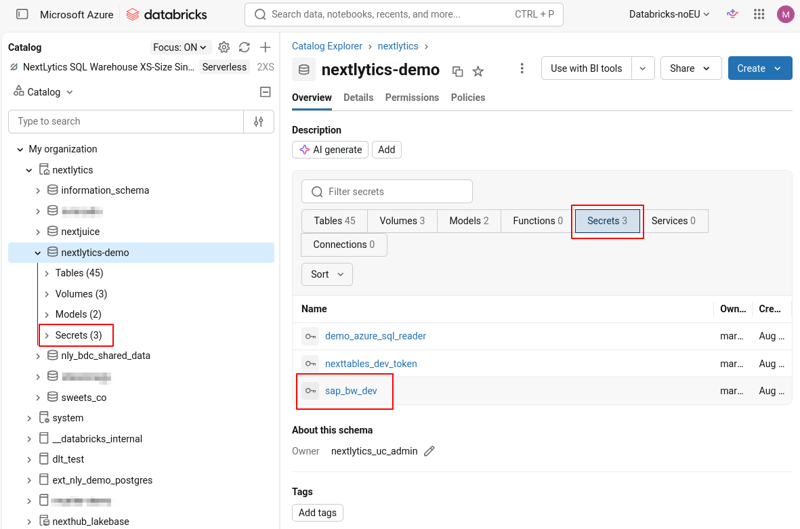The height and width of the screenshot is (529, 800).
Task: Open the Databricks assistant sparkle icon
Action: click(732, 14)
